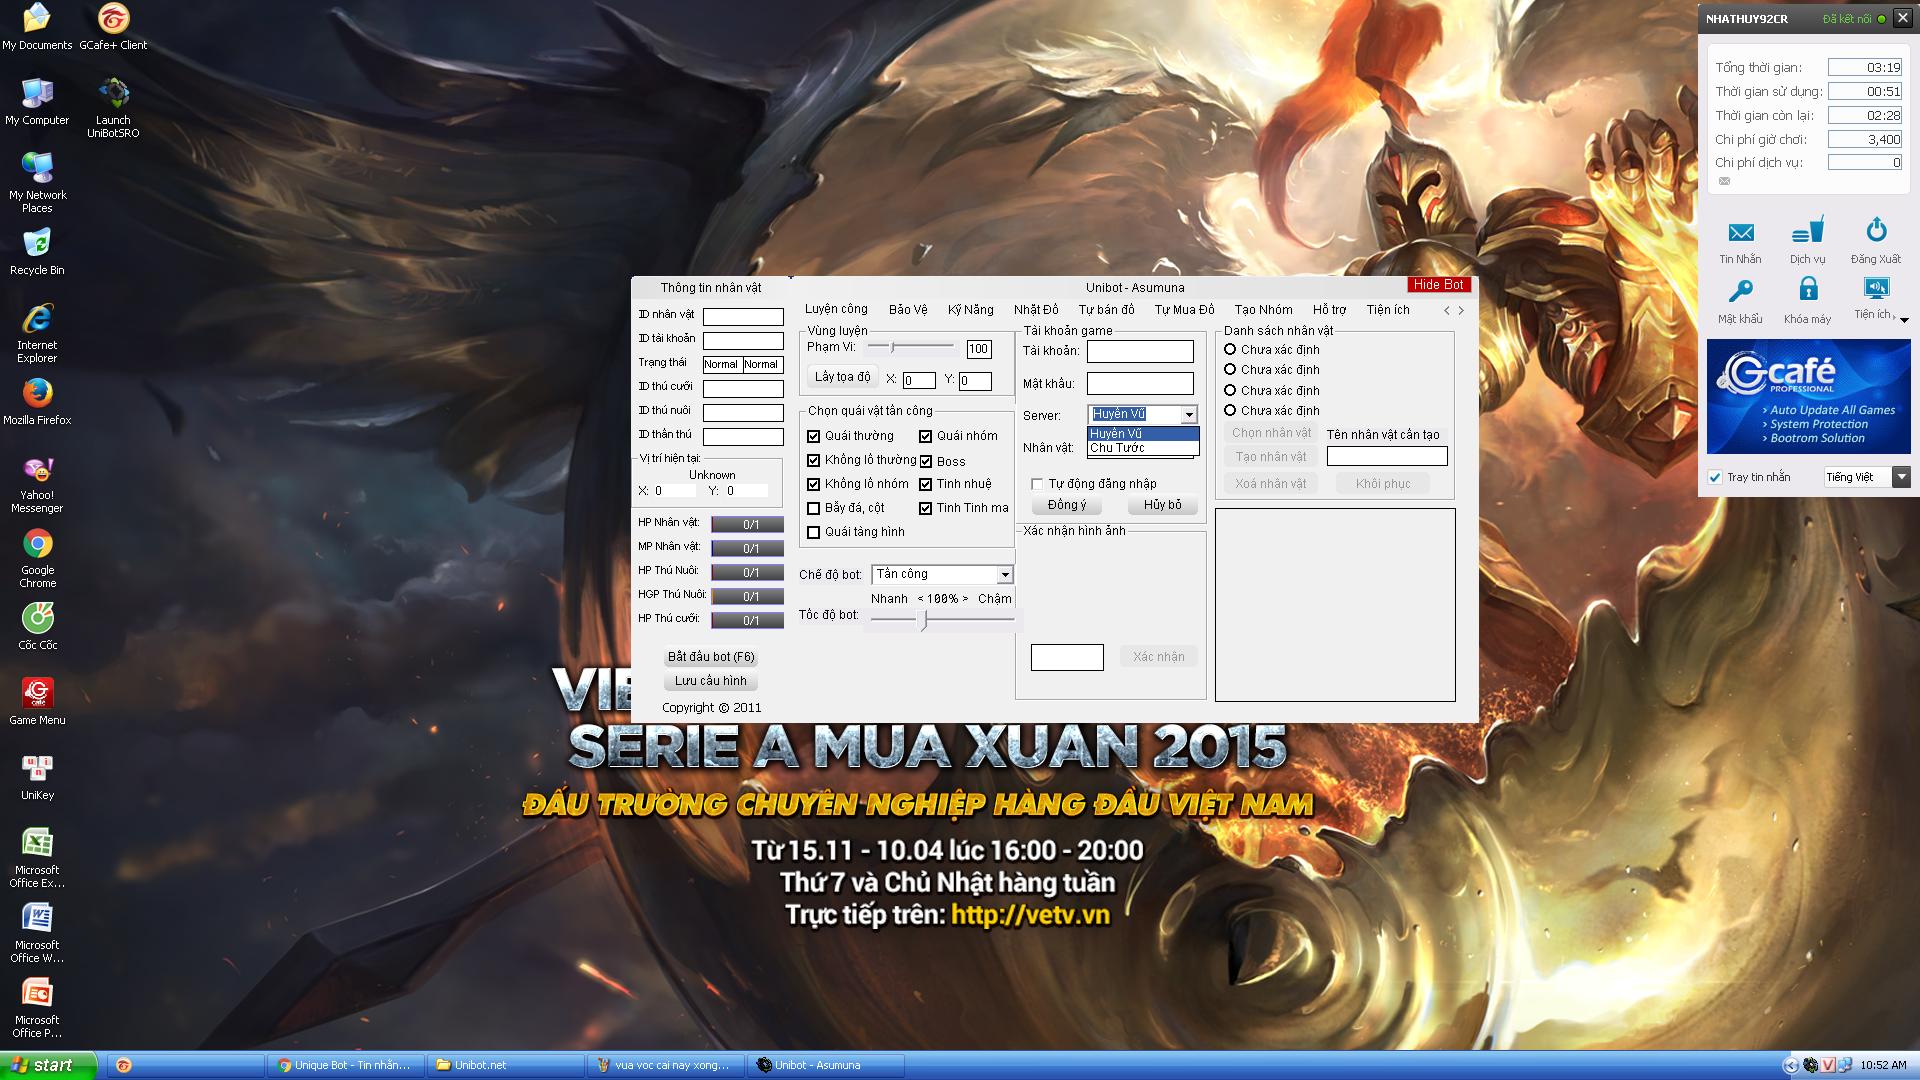Viewport: 1920px width, 1080px height.
Task: Toggle the Boss checkbox
Action: tap(925, 461)
